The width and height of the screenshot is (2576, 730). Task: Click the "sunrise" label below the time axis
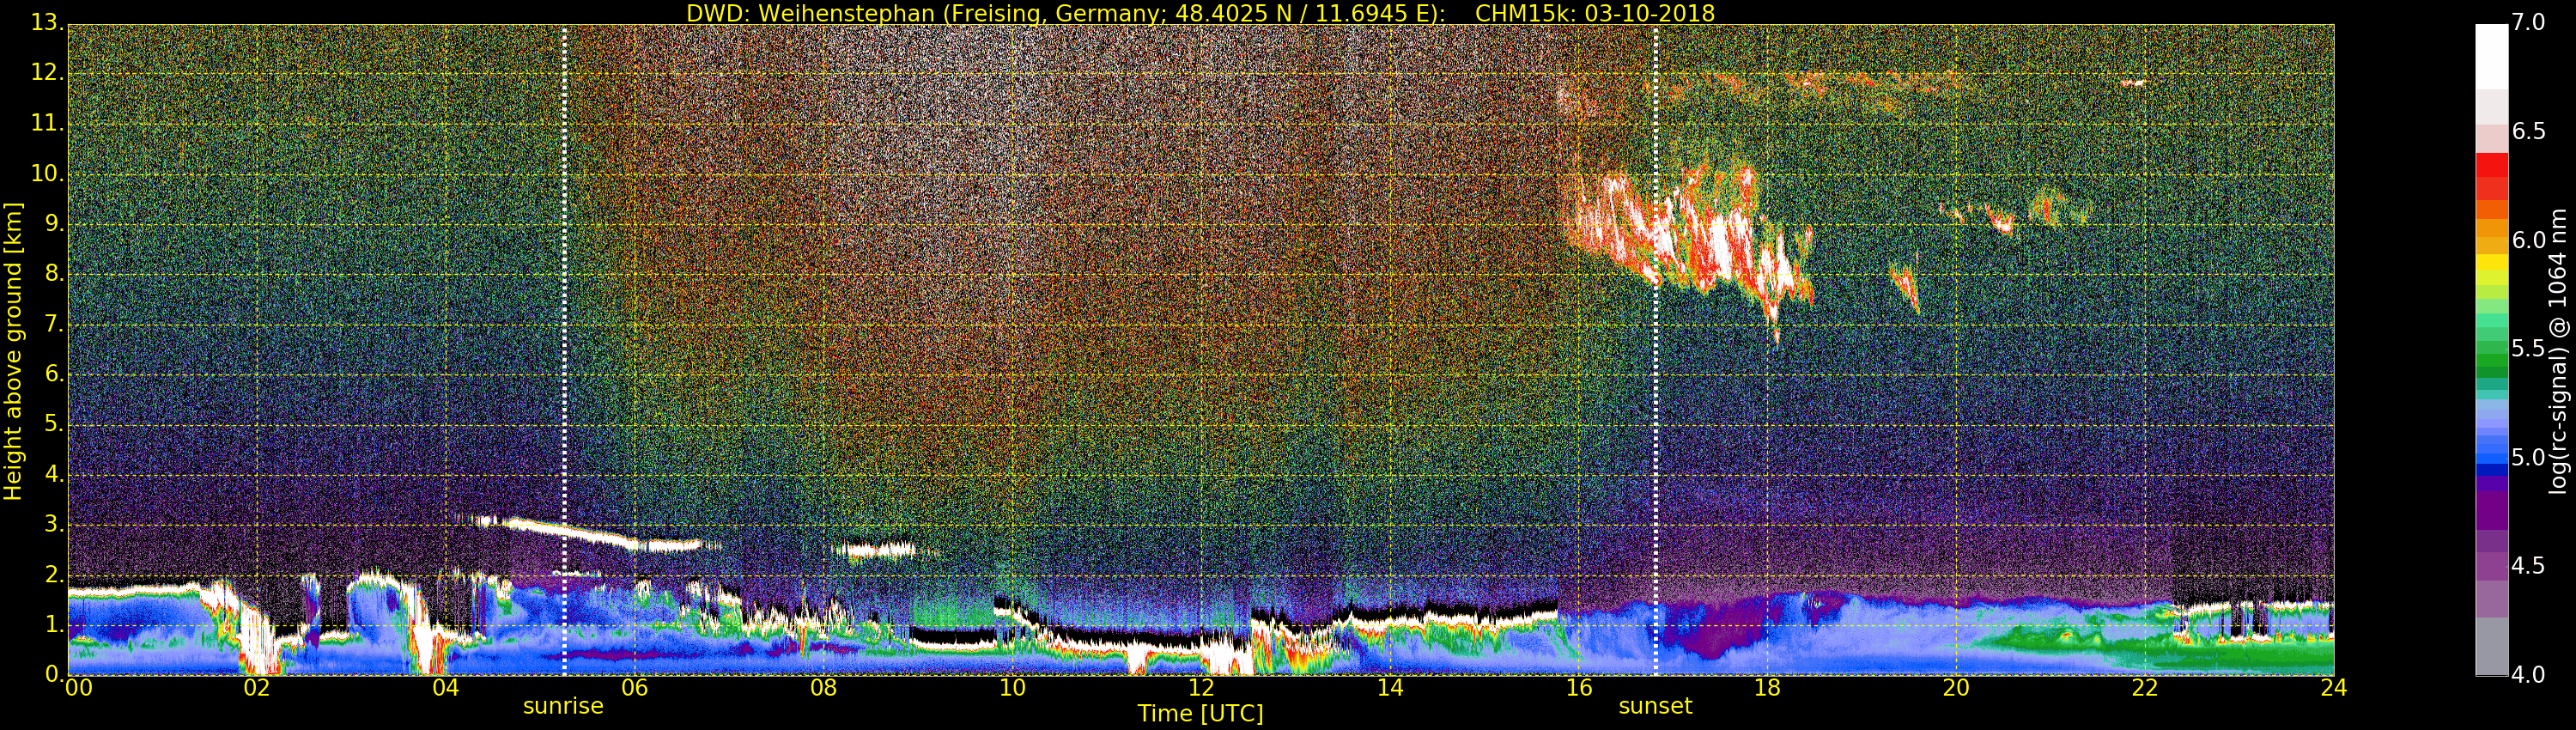click(564, 706)
